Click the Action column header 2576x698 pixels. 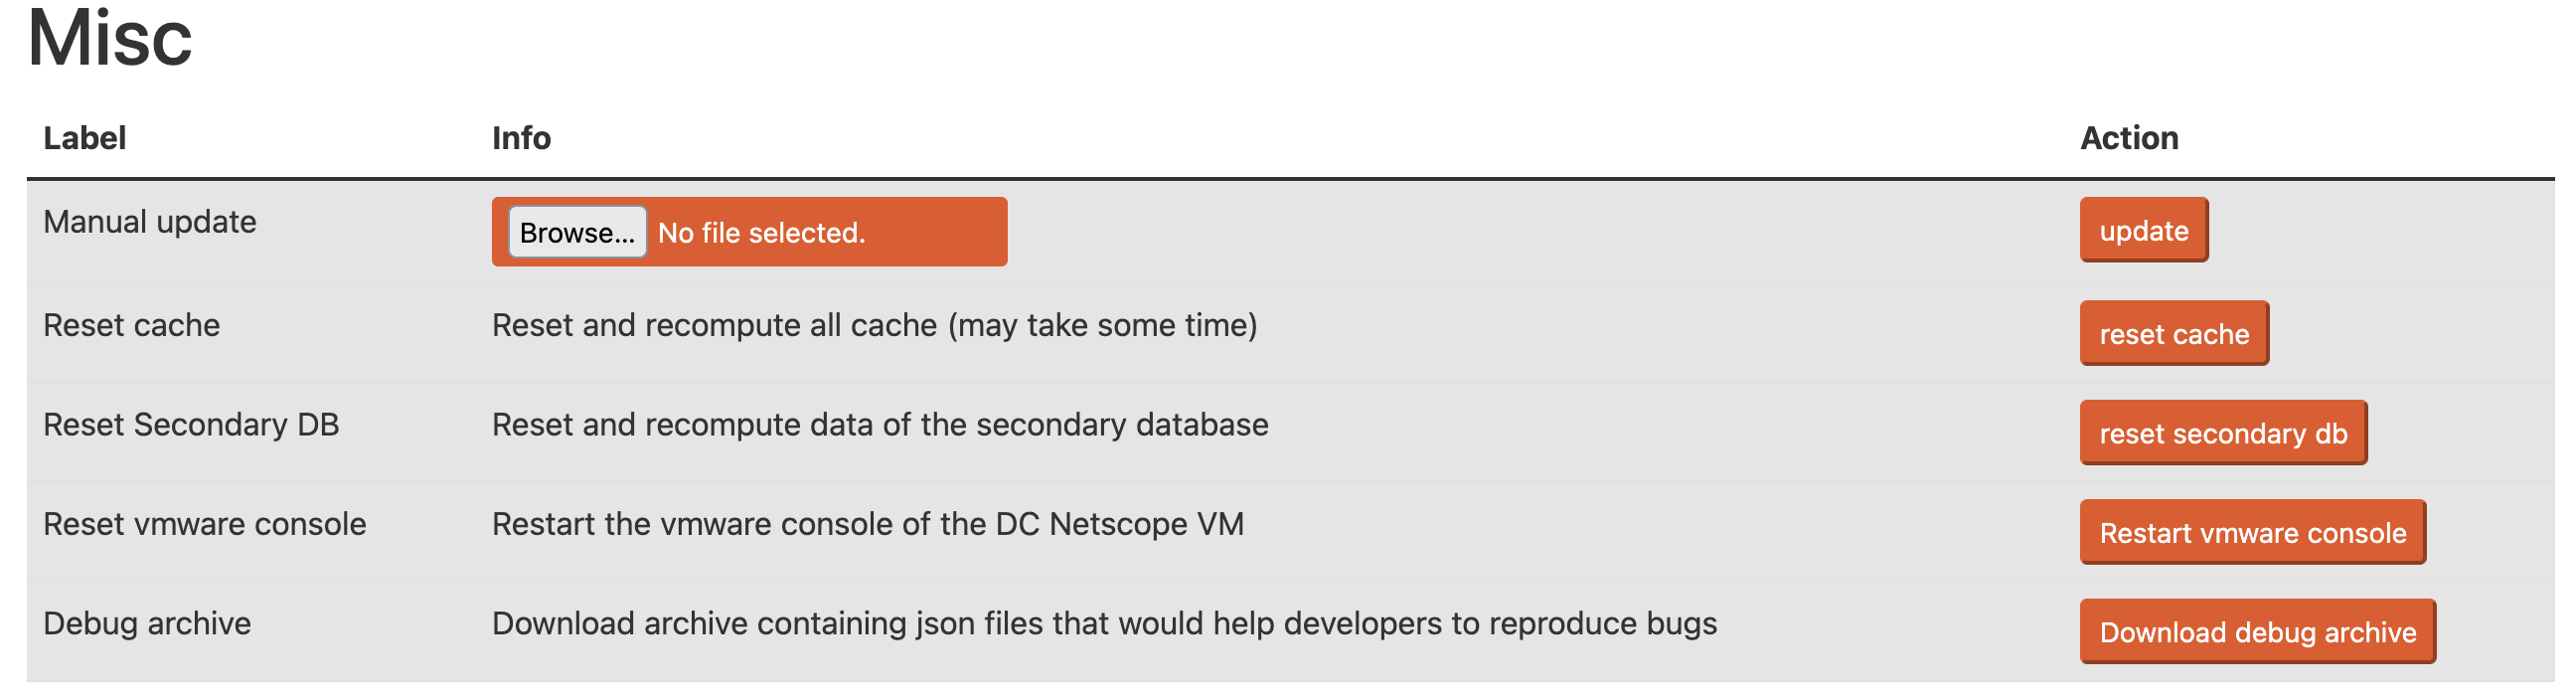[2129, 138]
